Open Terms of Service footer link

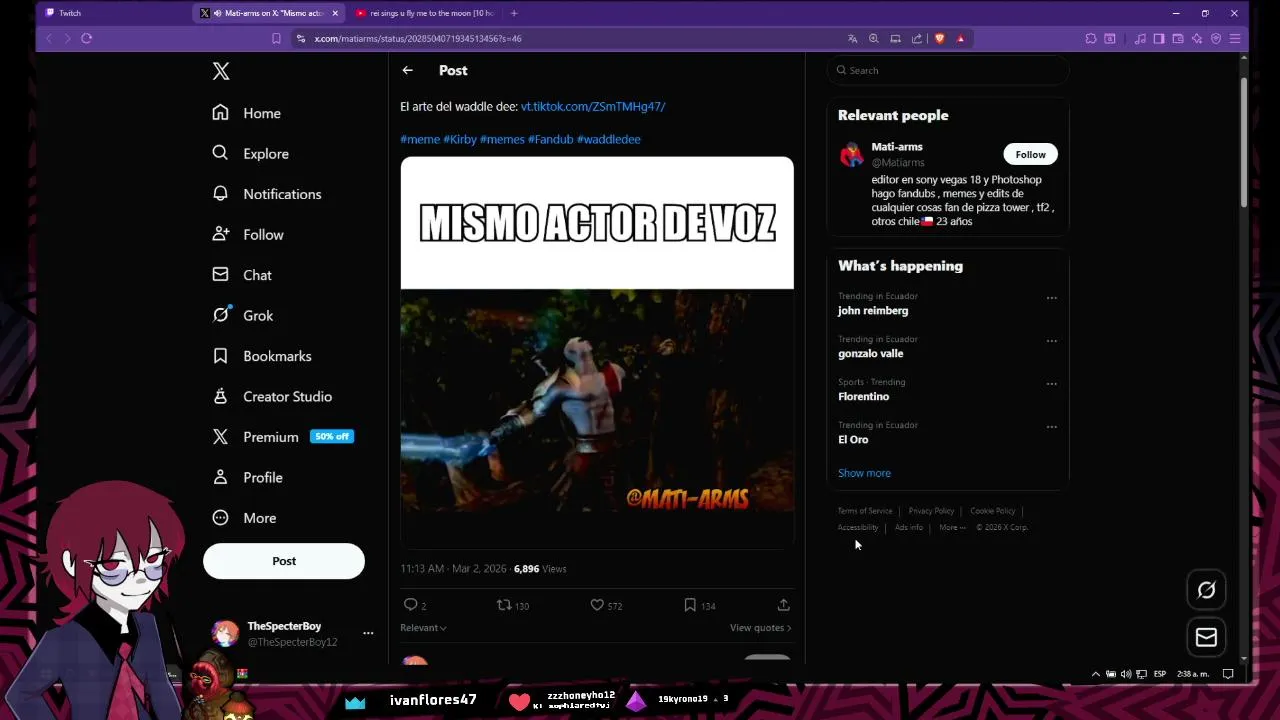tap(865, 511)
